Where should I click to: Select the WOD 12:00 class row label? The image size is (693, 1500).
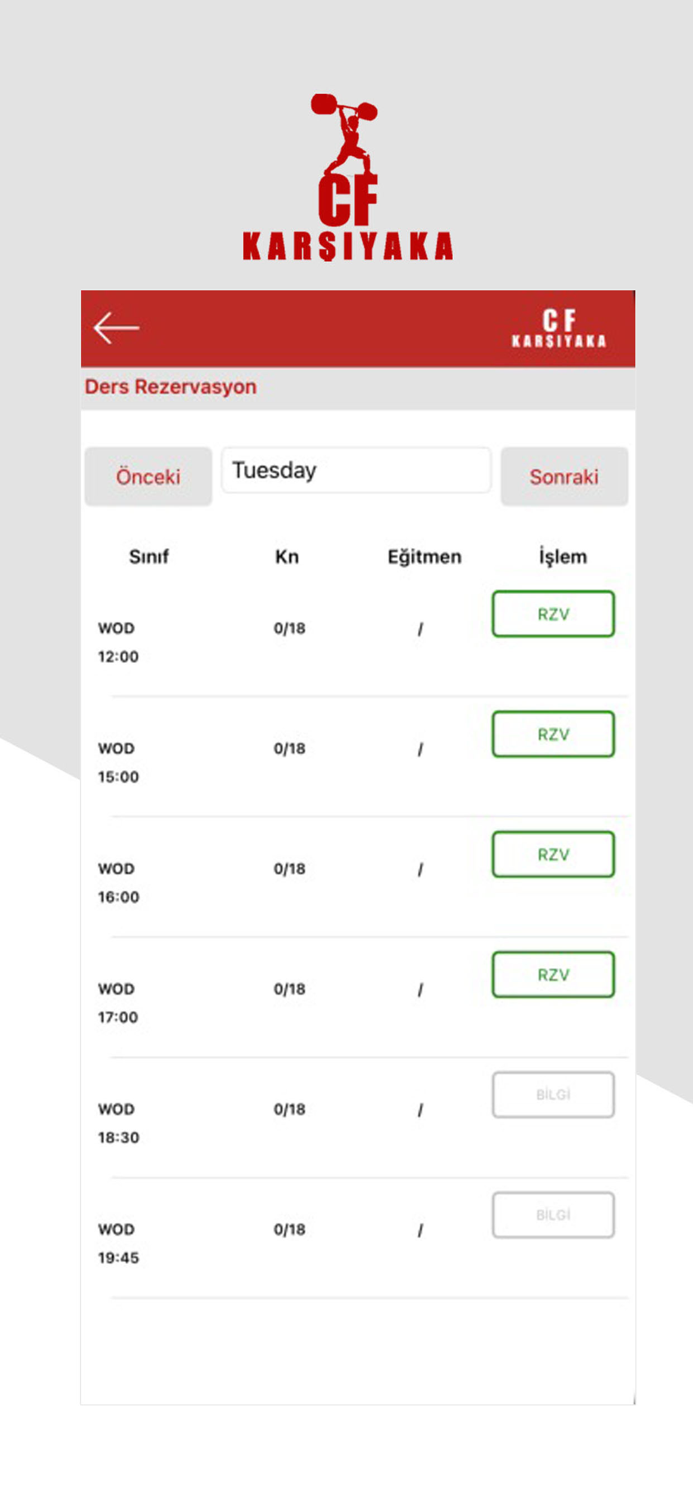118,643
